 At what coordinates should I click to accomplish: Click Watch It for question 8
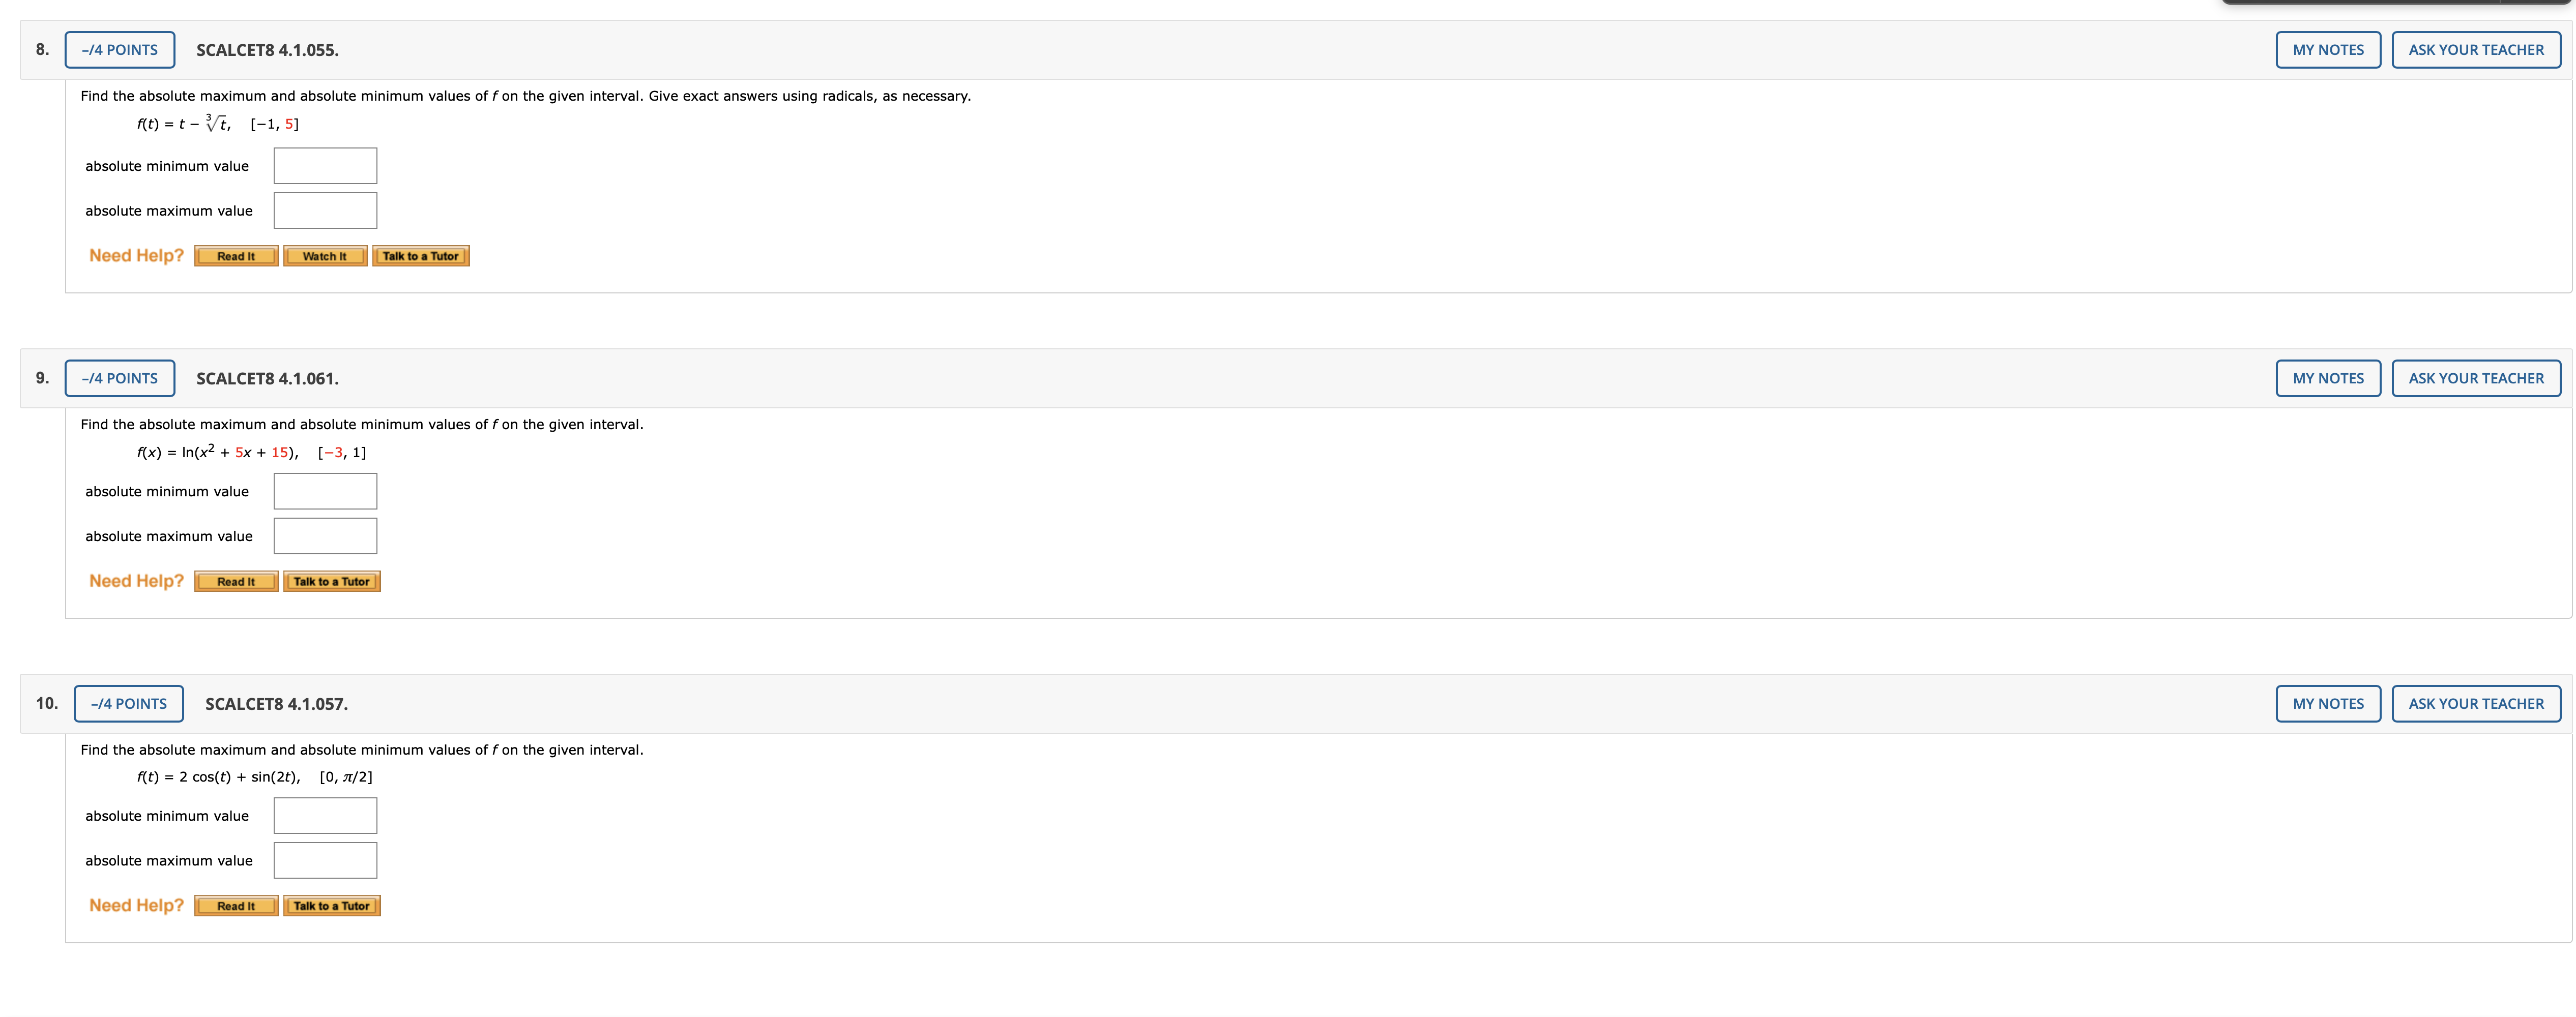[325, 256]
